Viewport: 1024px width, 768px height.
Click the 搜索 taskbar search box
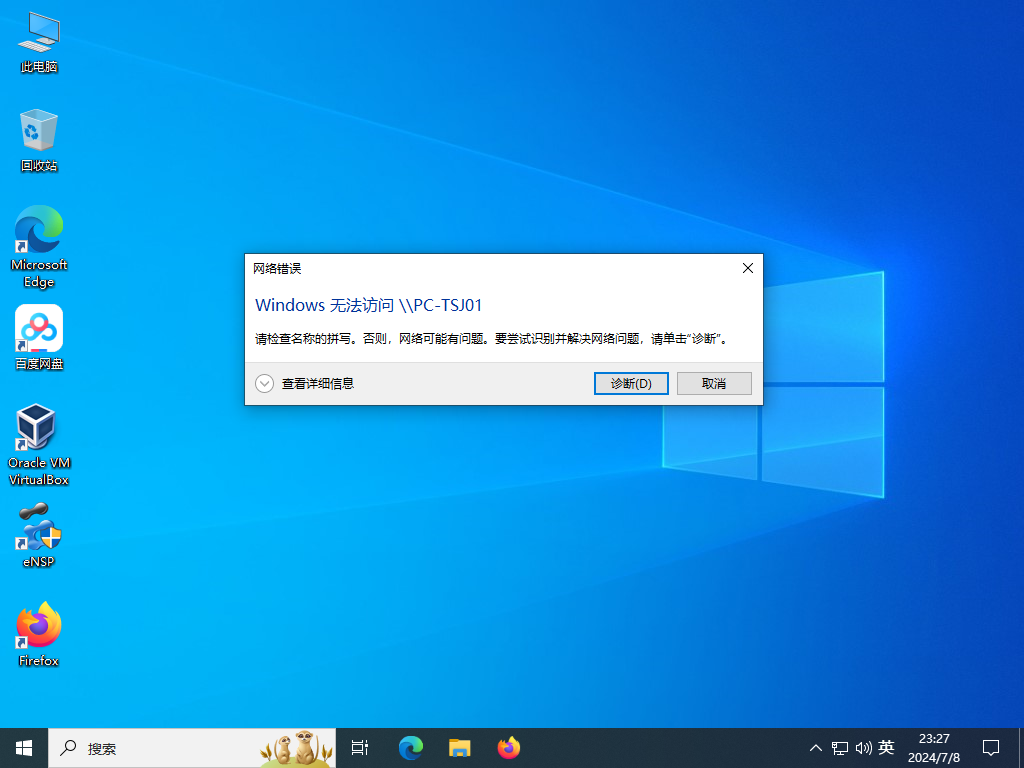192,748
